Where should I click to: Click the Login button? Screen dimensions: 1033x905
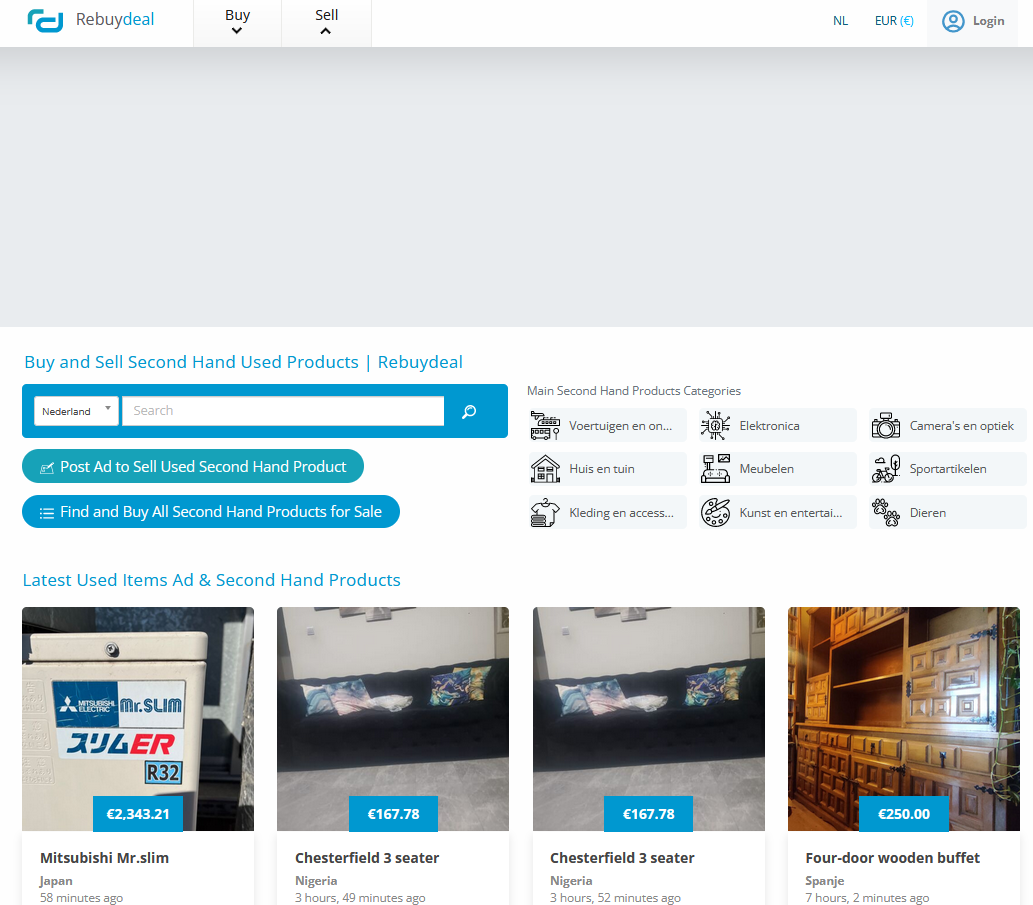coord(973,21)
